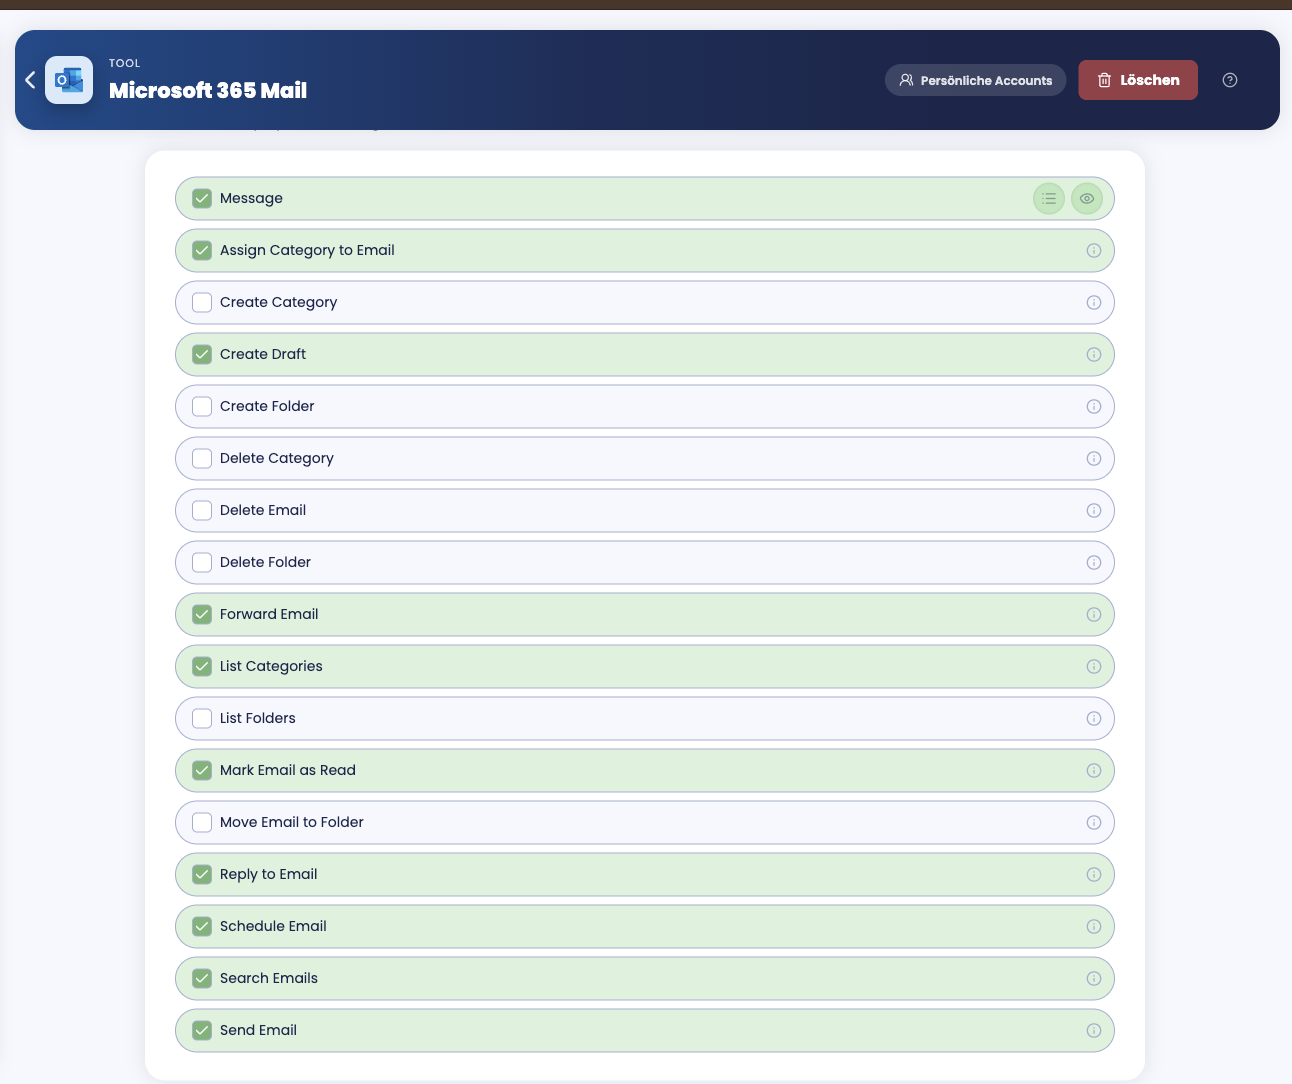Select the Delete Category label text
Image resolution: width=1292 pixels, height=1084 pixels.
(x=277, y=458)
